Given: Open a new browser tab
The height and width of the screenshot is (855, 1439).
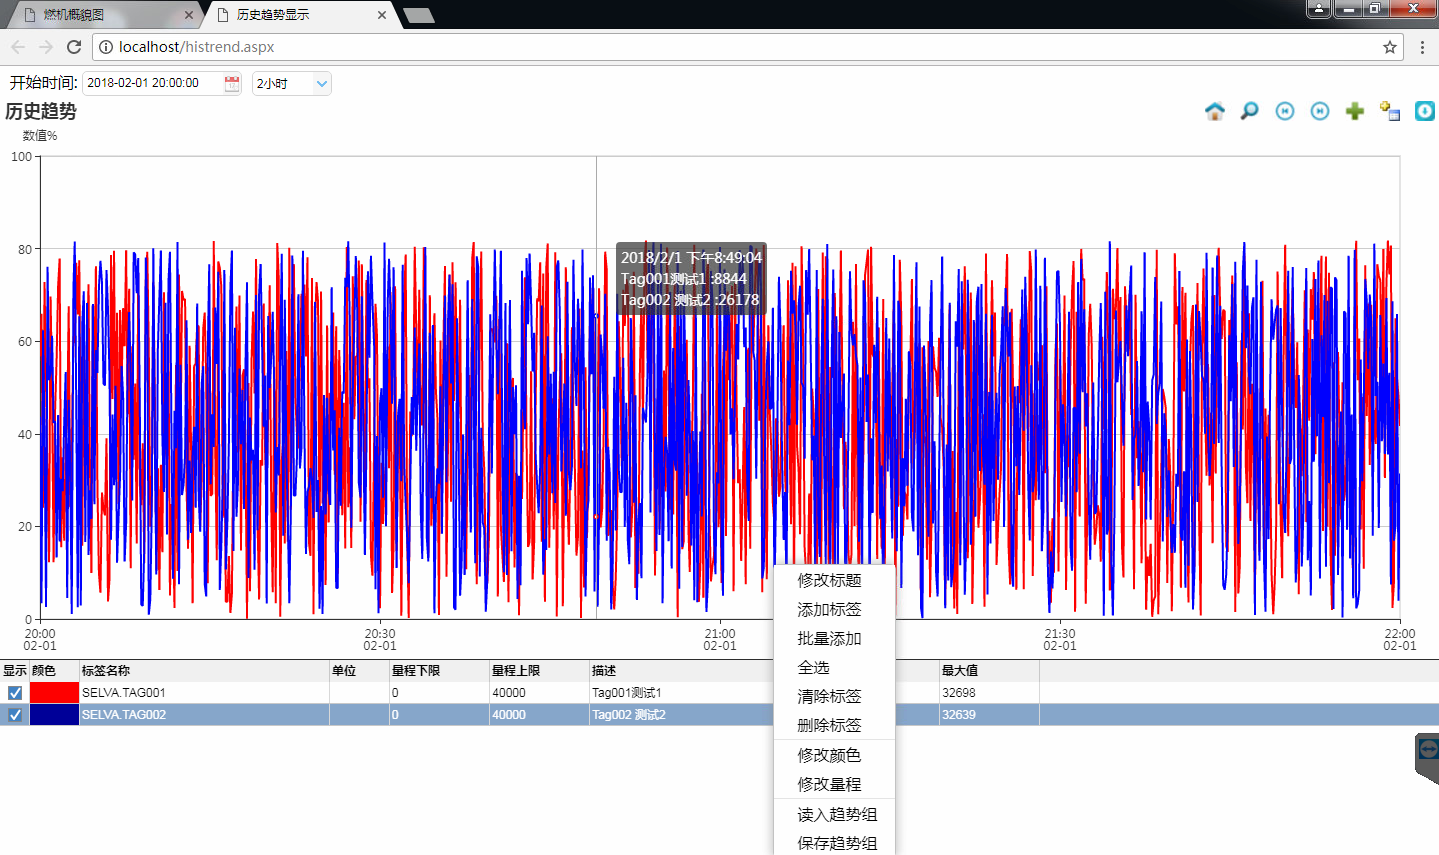Looking at the screenshot, I should click(418, 15).
